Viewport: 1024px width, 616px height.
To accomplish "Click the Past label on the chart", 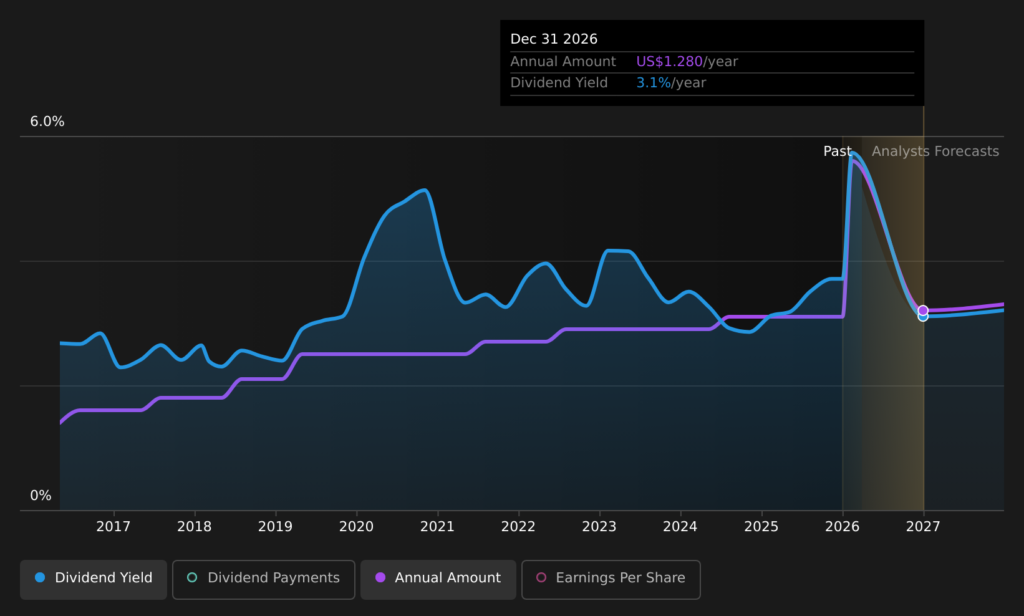I will (x=837, y=151).
